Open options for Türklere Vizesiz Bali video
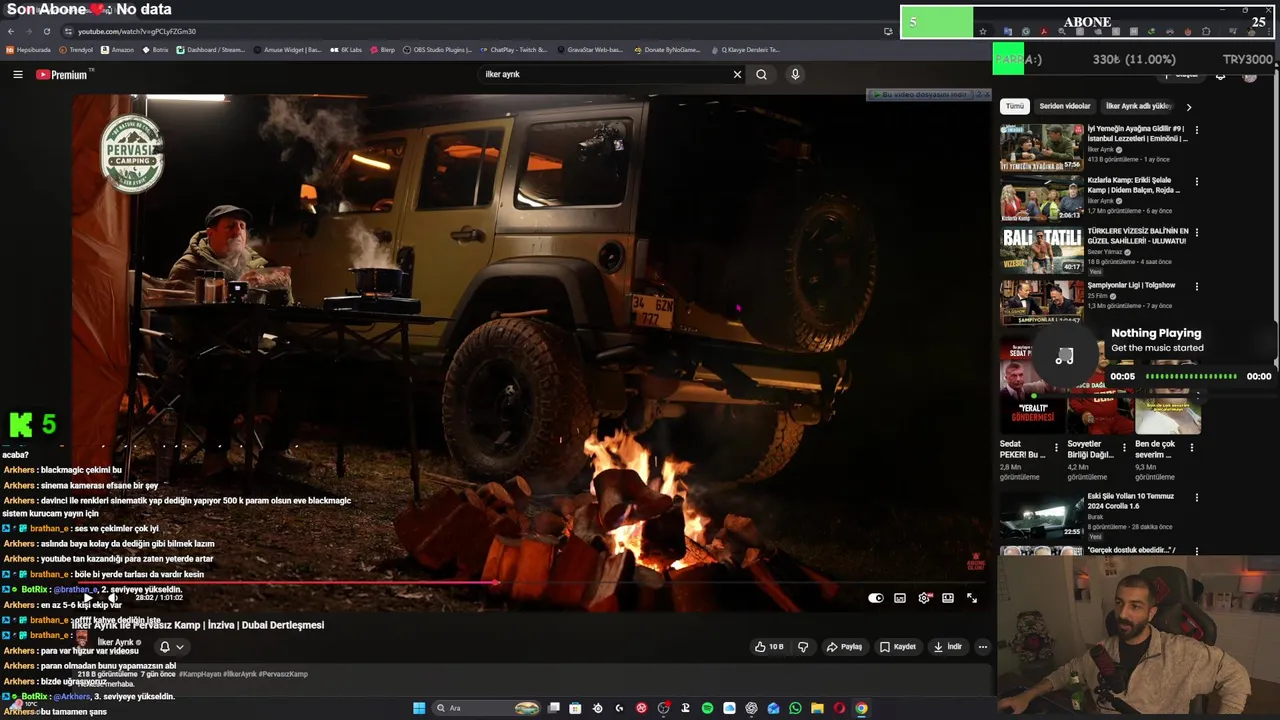This screenshot has width=1280, height=720. pos(1196,232)
